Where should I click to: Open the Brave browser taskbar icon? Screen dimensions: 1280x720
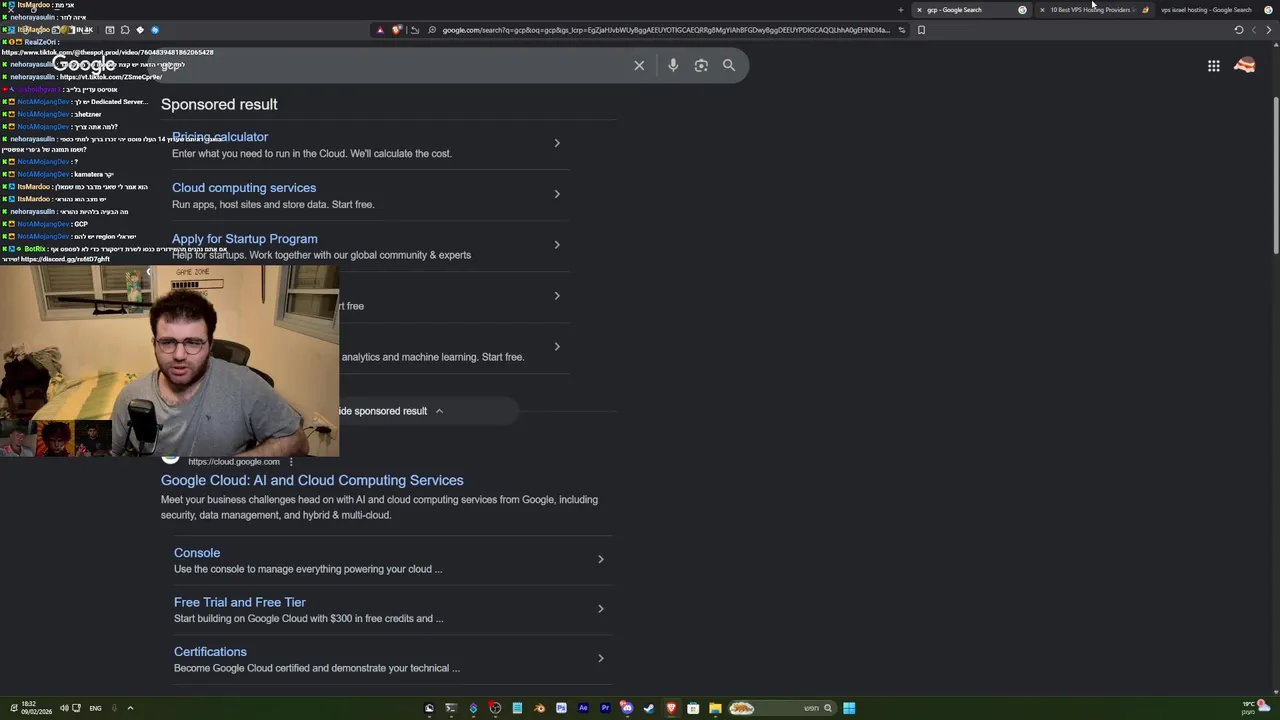coord(671,708)
